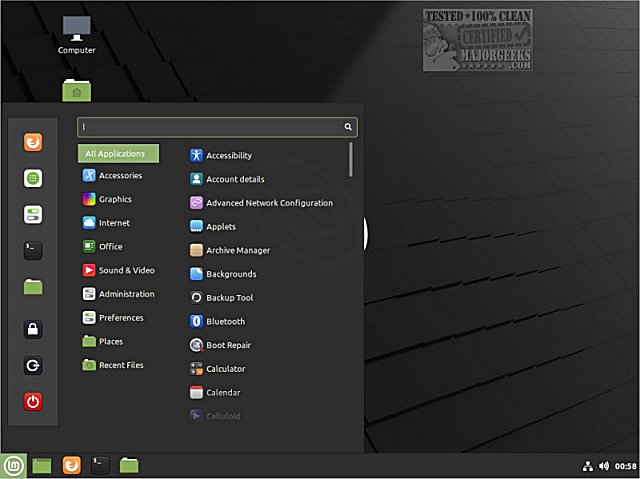The height and width of the screenshot is (479, 640).
Task: Open the volume control in the system tray
Action: point(604,466)
